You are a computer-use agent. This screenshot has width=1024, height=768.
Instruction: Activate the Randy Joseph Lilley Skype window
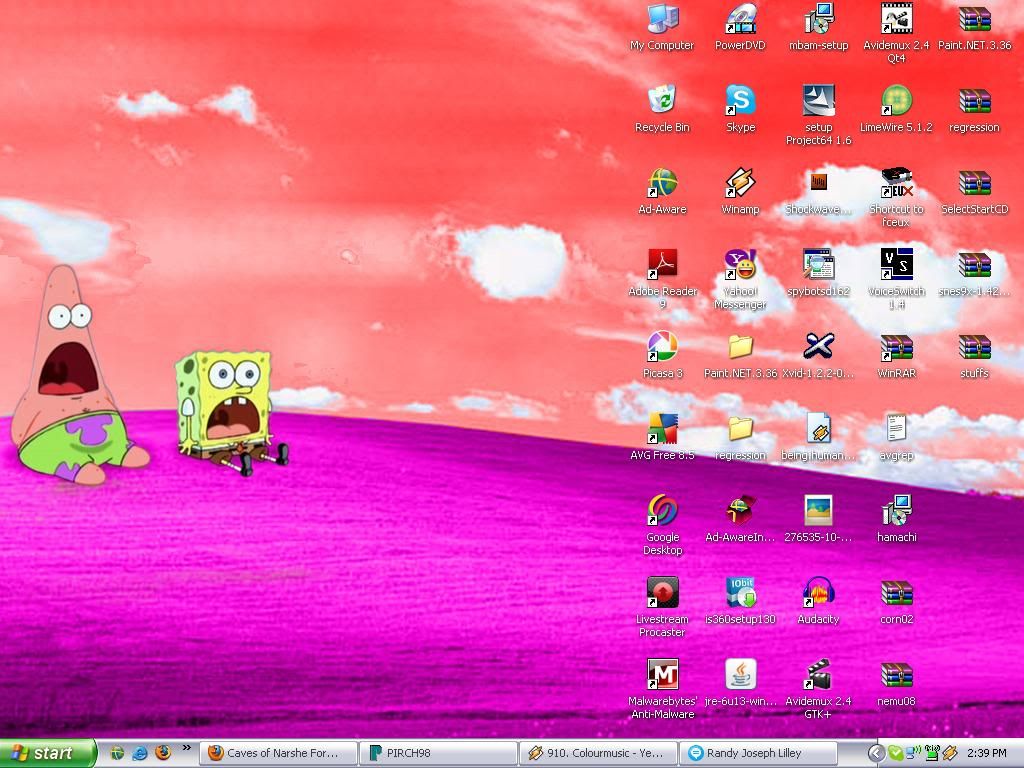pos(757,753)
